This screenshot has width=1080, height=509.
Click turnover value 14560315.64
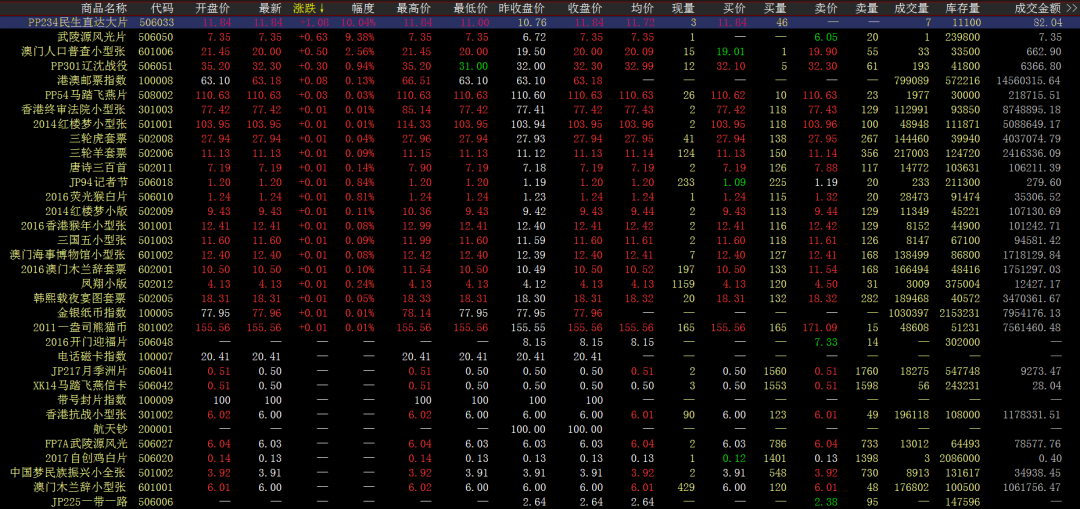pyautogui.click(x=1029, y=81)
